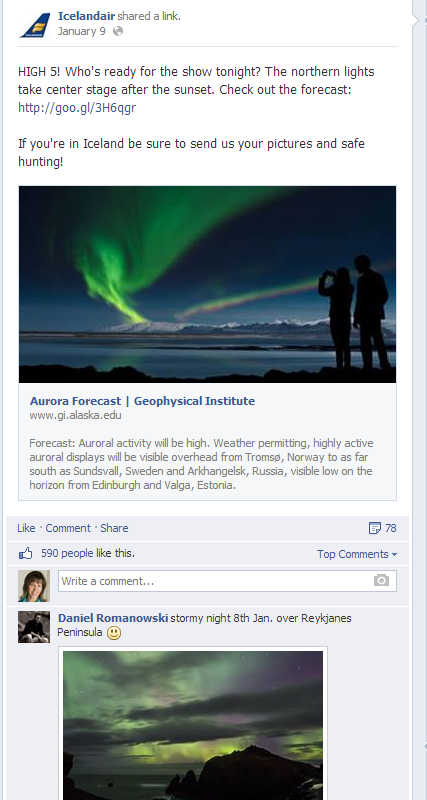
Task: Click the January 9 timestamp
Action: point(82,31)
